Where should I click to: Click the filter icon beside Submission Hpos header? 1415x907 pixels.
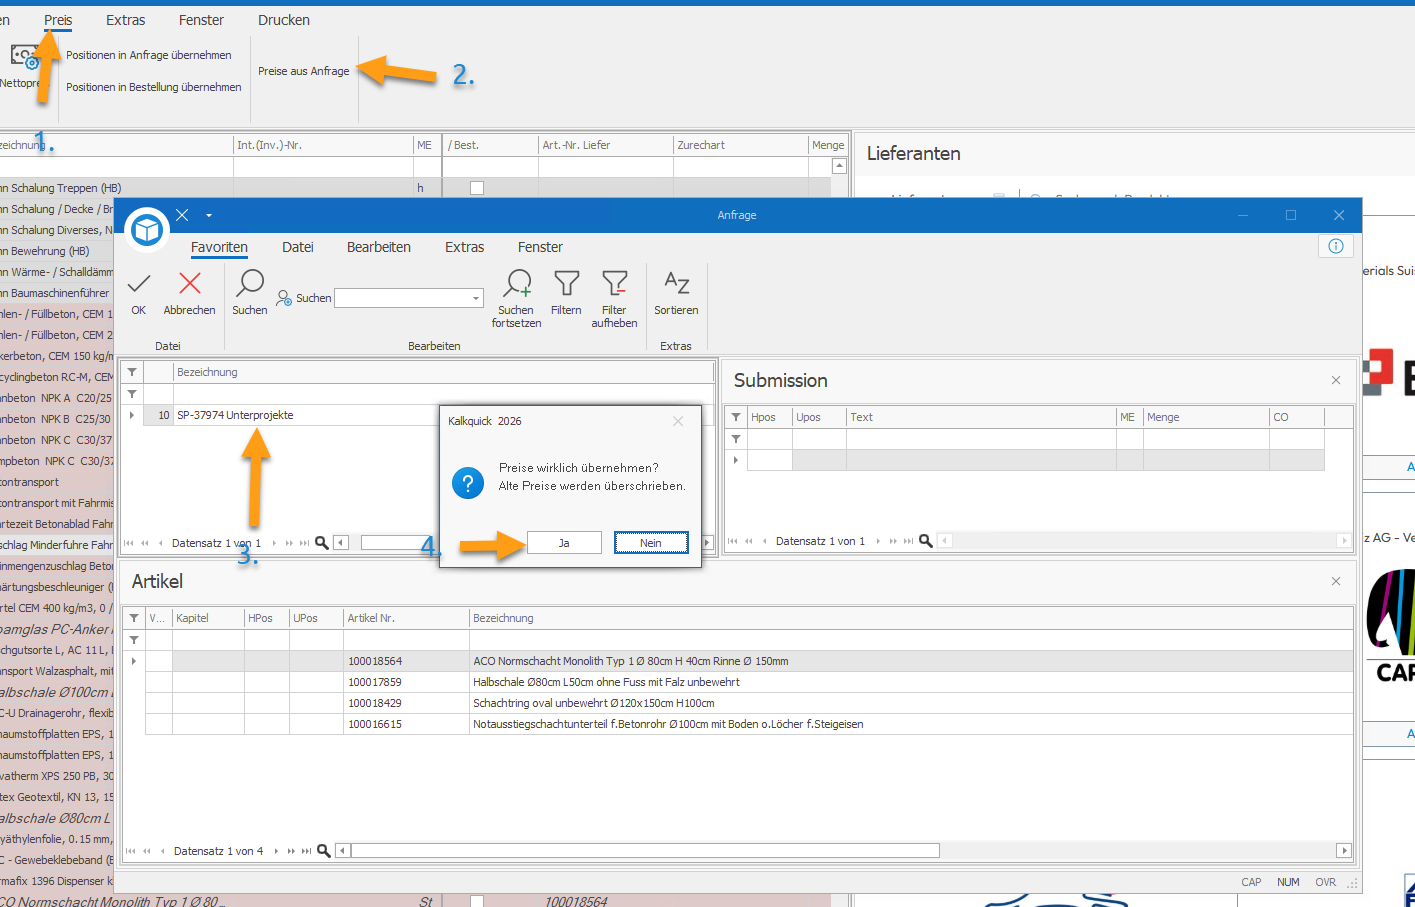(x=736, y=417)
